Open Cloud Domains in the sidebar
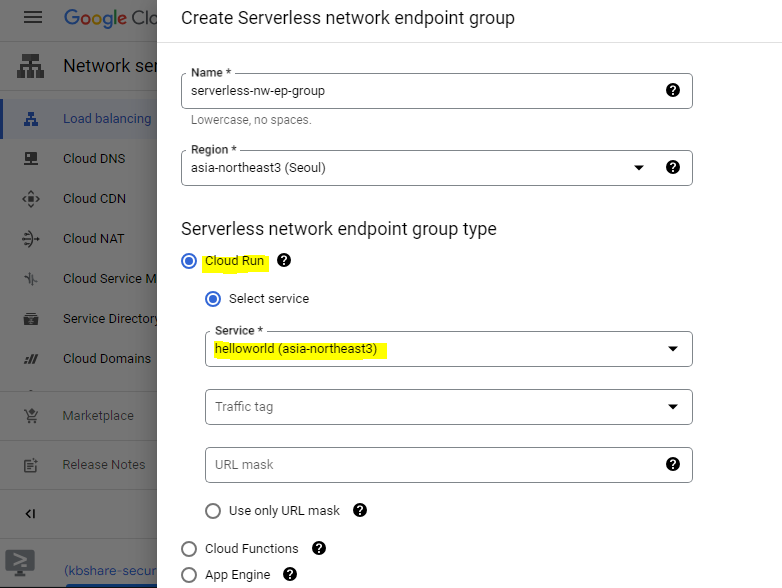 pyautogui.click(x=107, y=359)
